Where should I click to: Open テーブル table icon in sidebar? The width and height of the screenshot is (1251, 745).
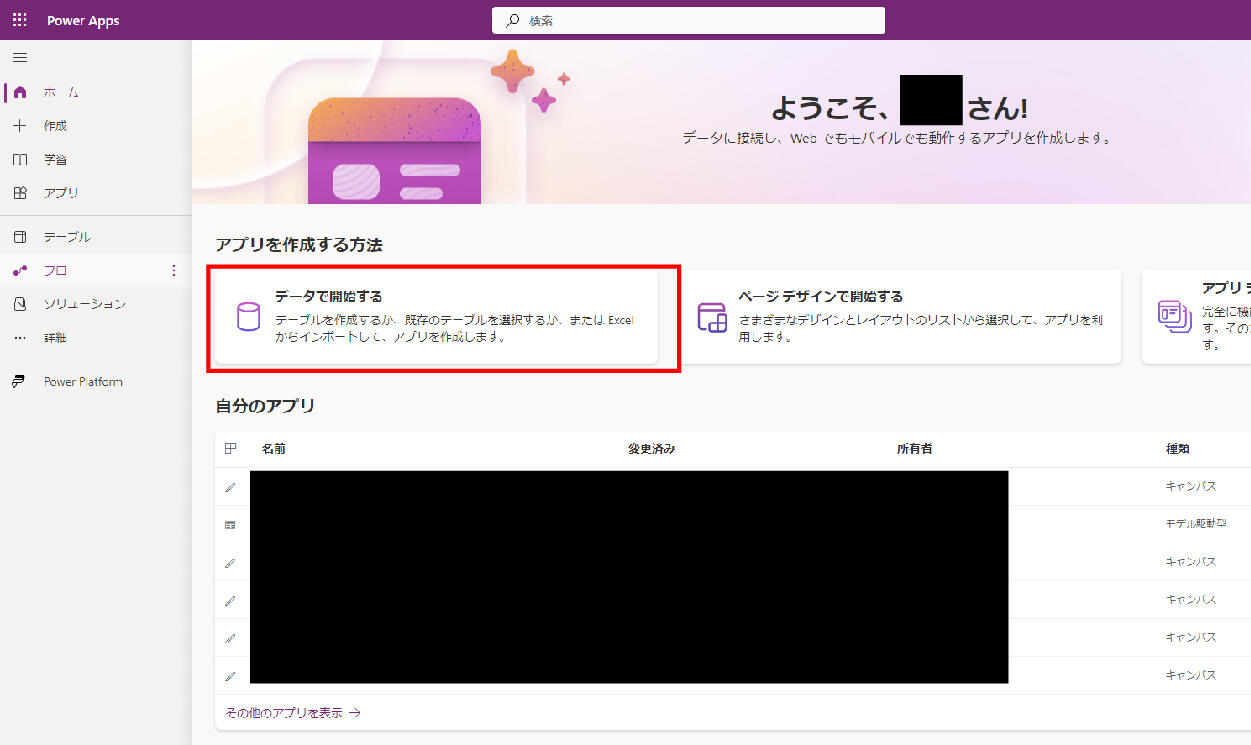coord(20,237)
